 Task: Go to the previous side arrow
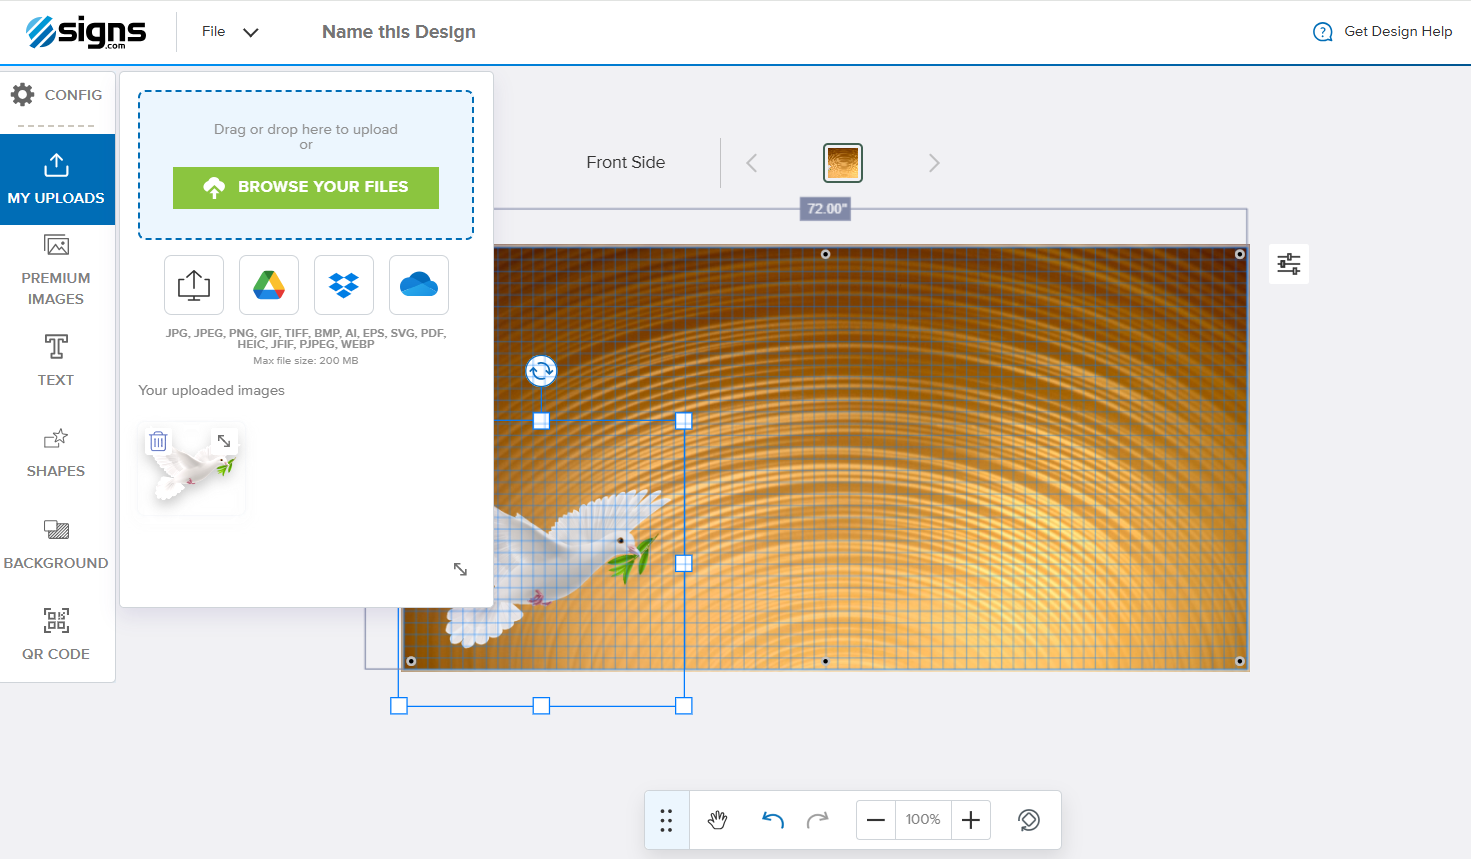coord(752,163)
